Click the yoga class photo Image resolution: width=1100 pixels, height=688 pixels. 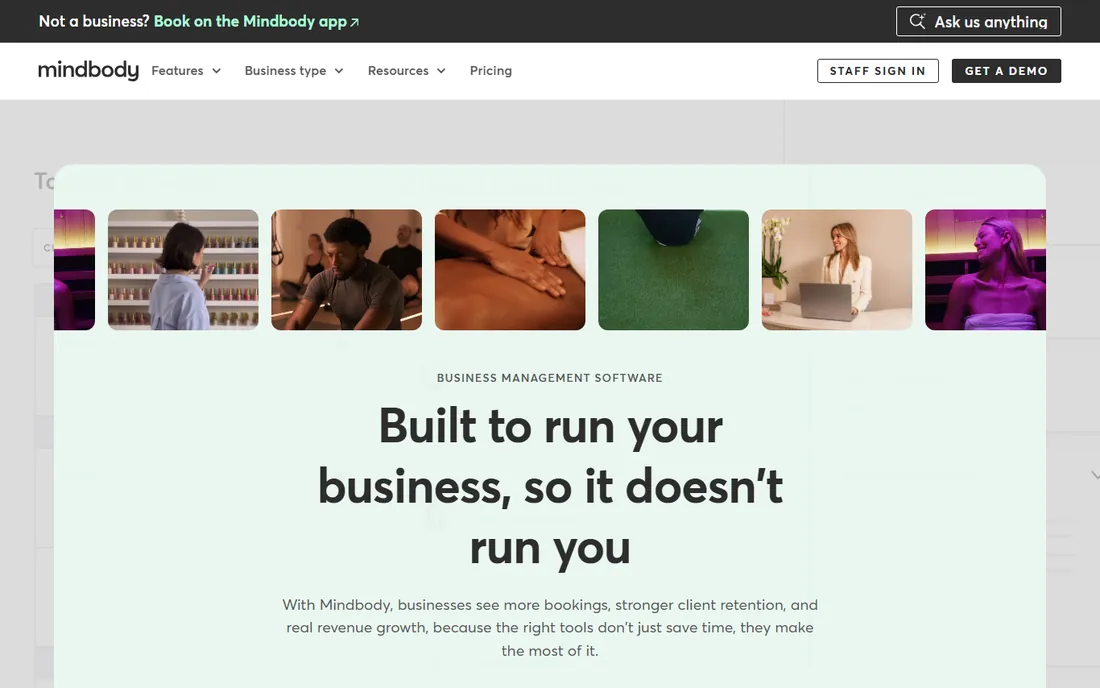[347, 269]
